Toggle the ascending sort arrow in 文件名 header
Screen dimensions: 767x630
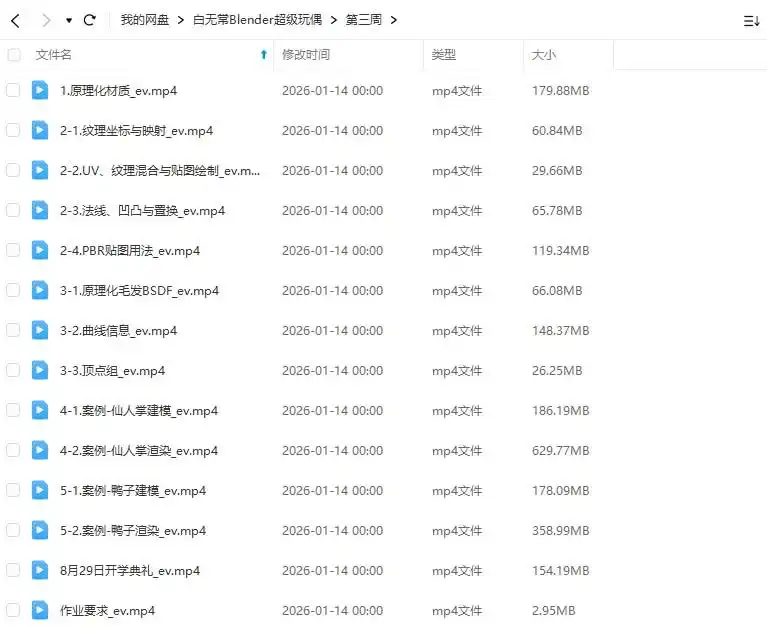point(264,55)
